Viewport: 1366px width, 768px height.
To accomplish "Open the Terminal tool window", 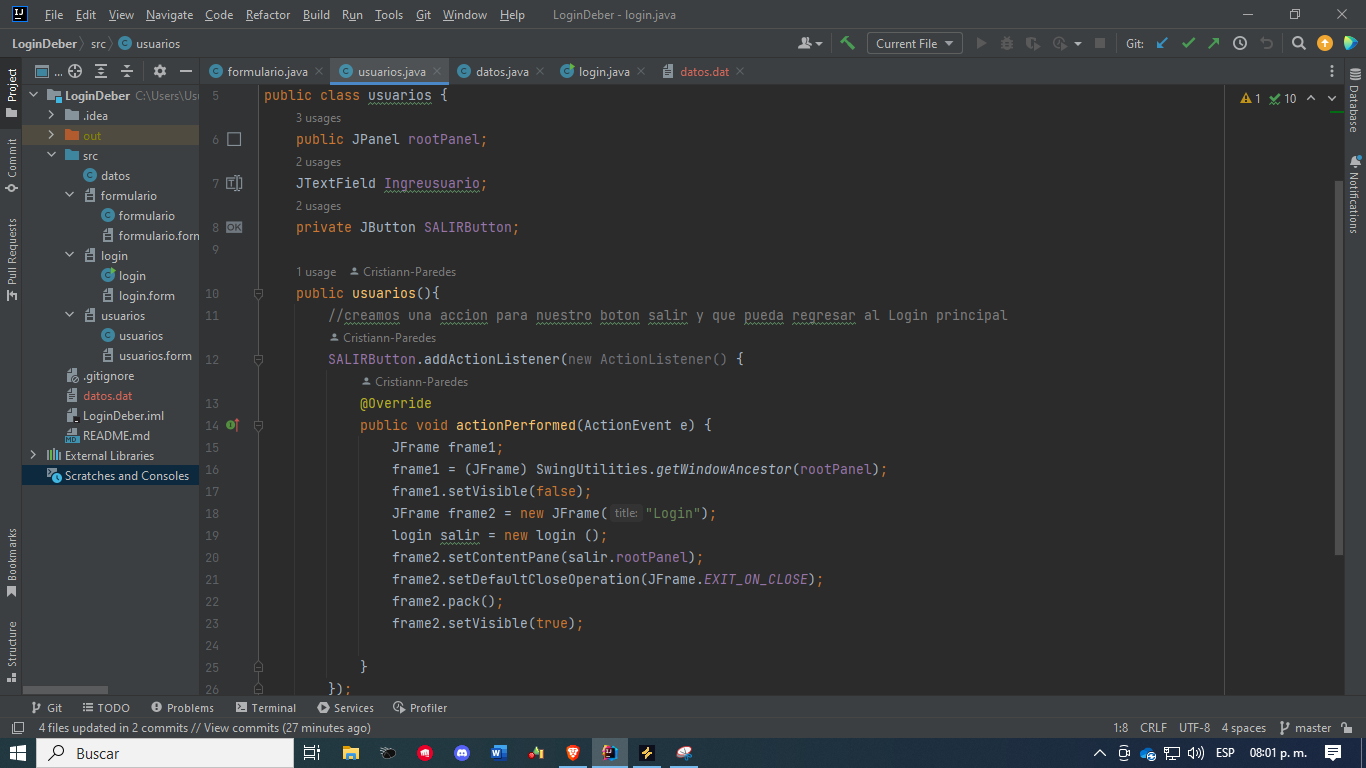I will pyautogui.click(x=265, y=707).
